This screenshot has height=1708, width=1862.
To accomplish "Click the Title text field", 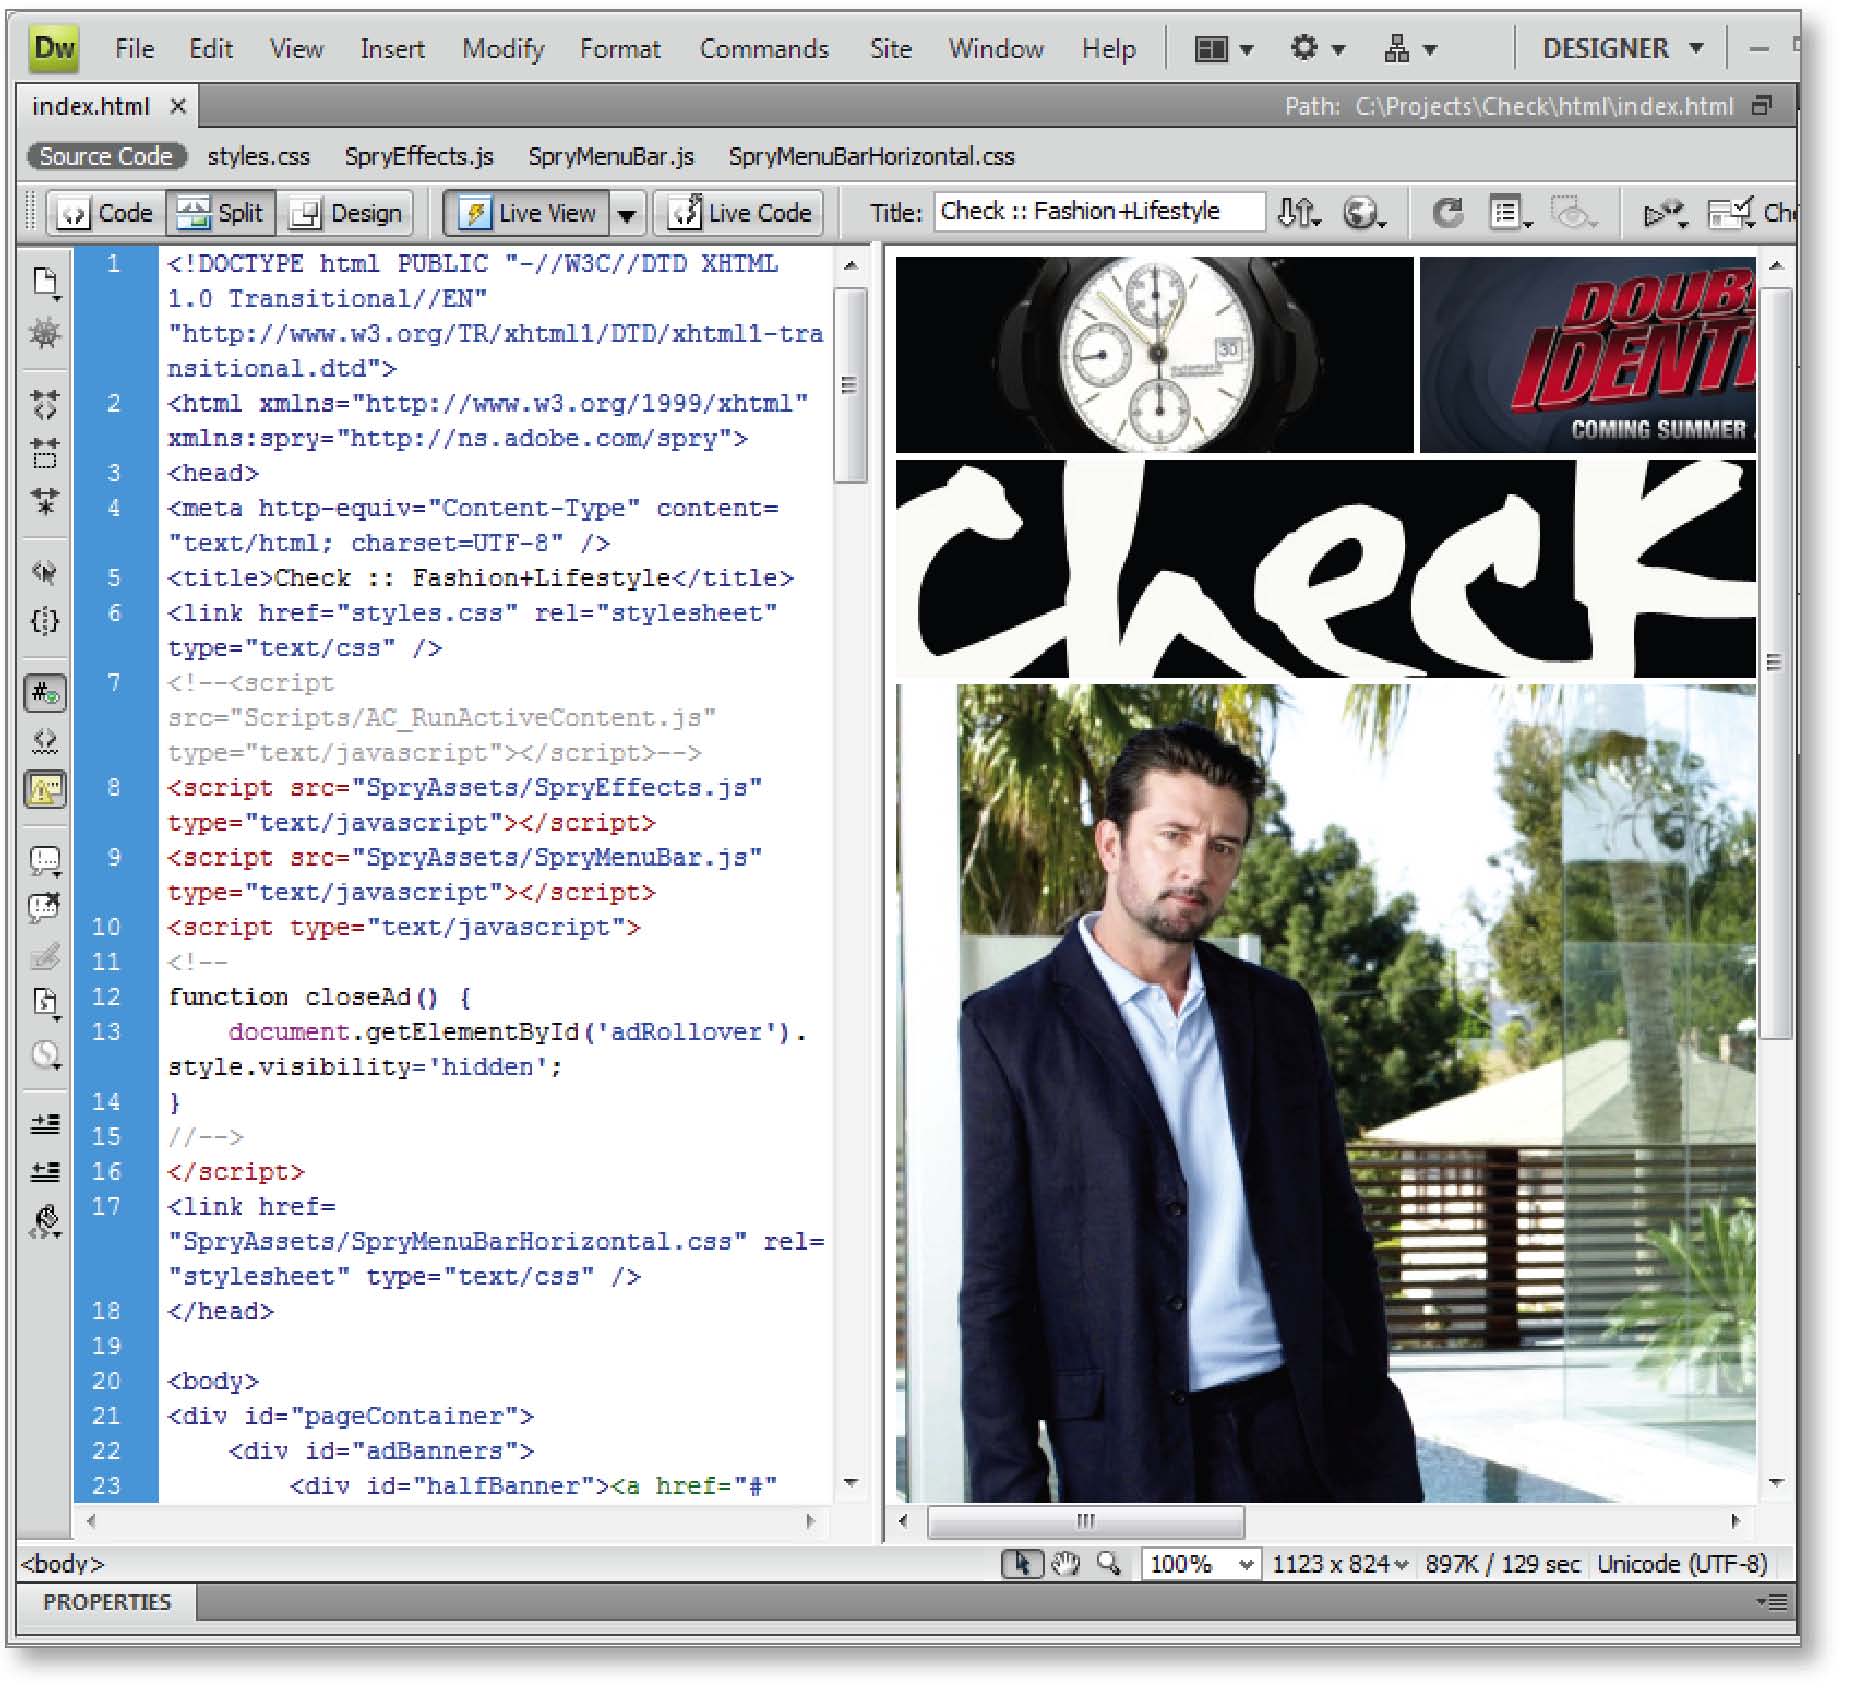I will point(1099,212).
